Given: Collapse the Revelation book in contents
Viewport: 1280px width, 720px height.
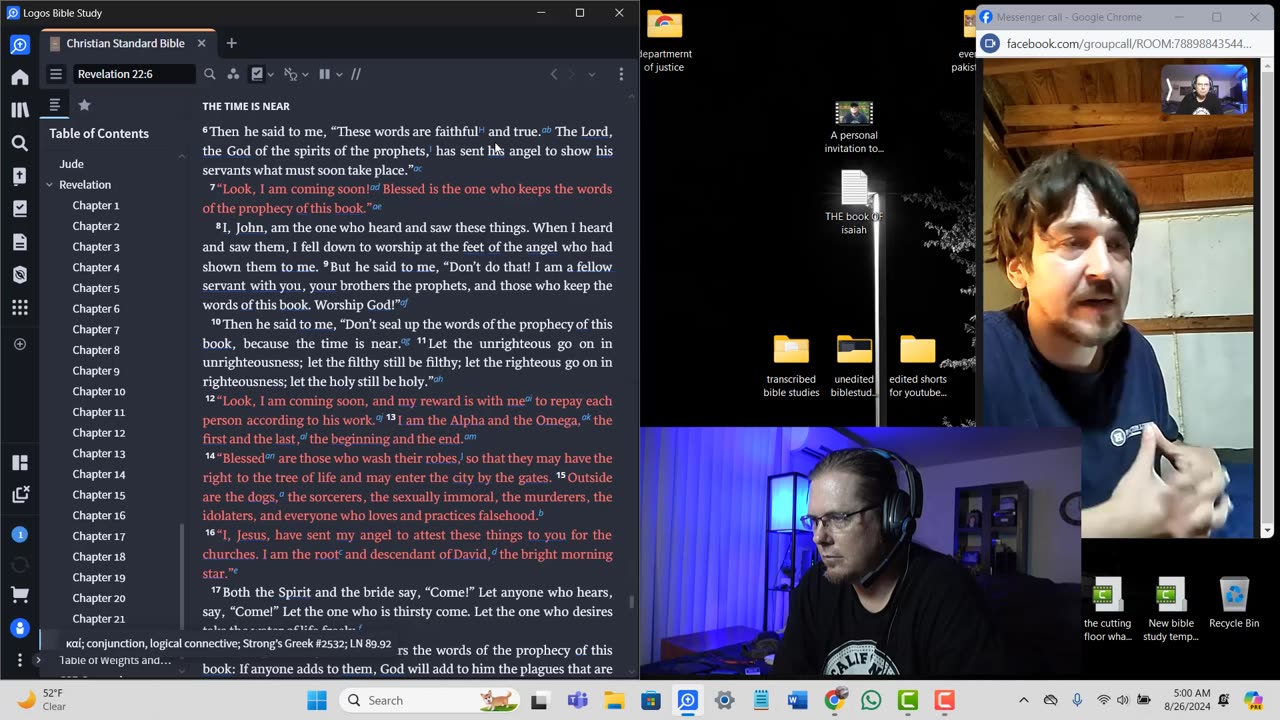Looking at the screenshot, I should pos(49,185).
